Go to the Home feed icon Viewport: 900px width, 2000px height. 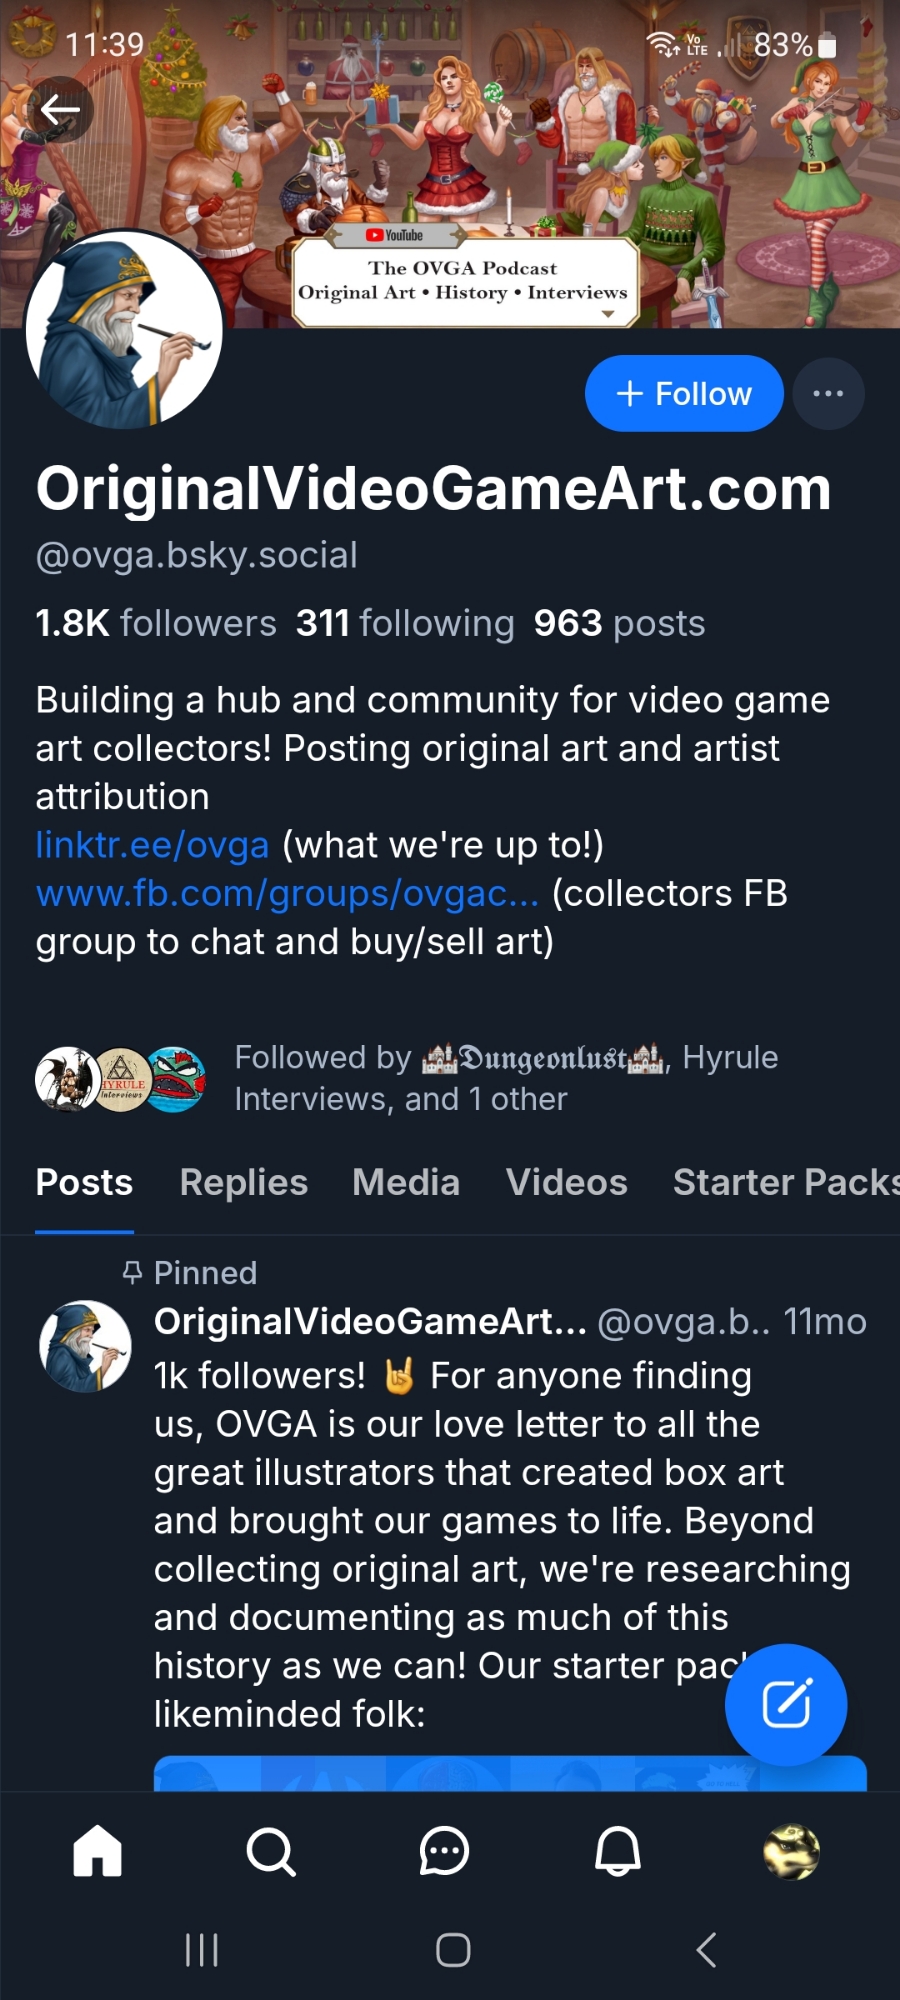coord(98,1851)
